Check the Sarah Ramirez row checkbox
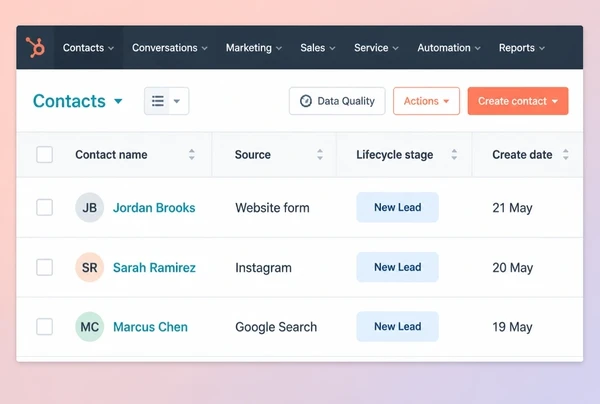Viewport: 600px width, 404px height. pyautogui.click(x=44, y=267)
